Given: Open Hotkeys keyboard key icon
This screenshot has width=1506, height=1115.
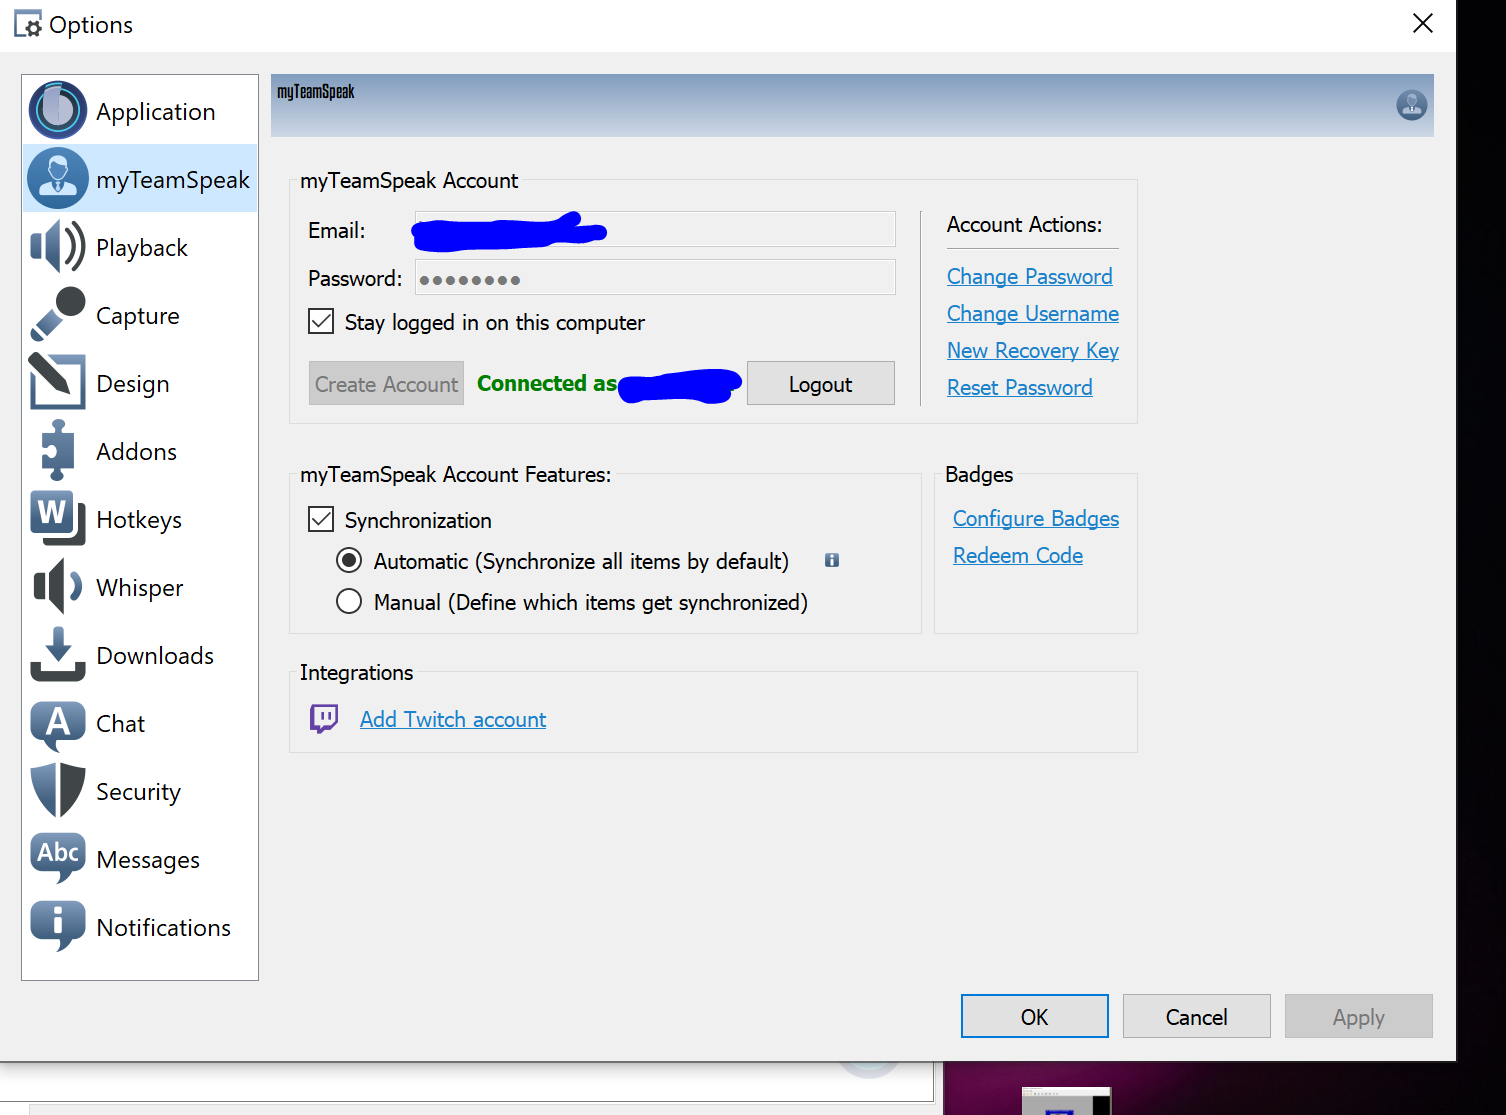Looking at the screenshot, I should (x=58, y=519).
